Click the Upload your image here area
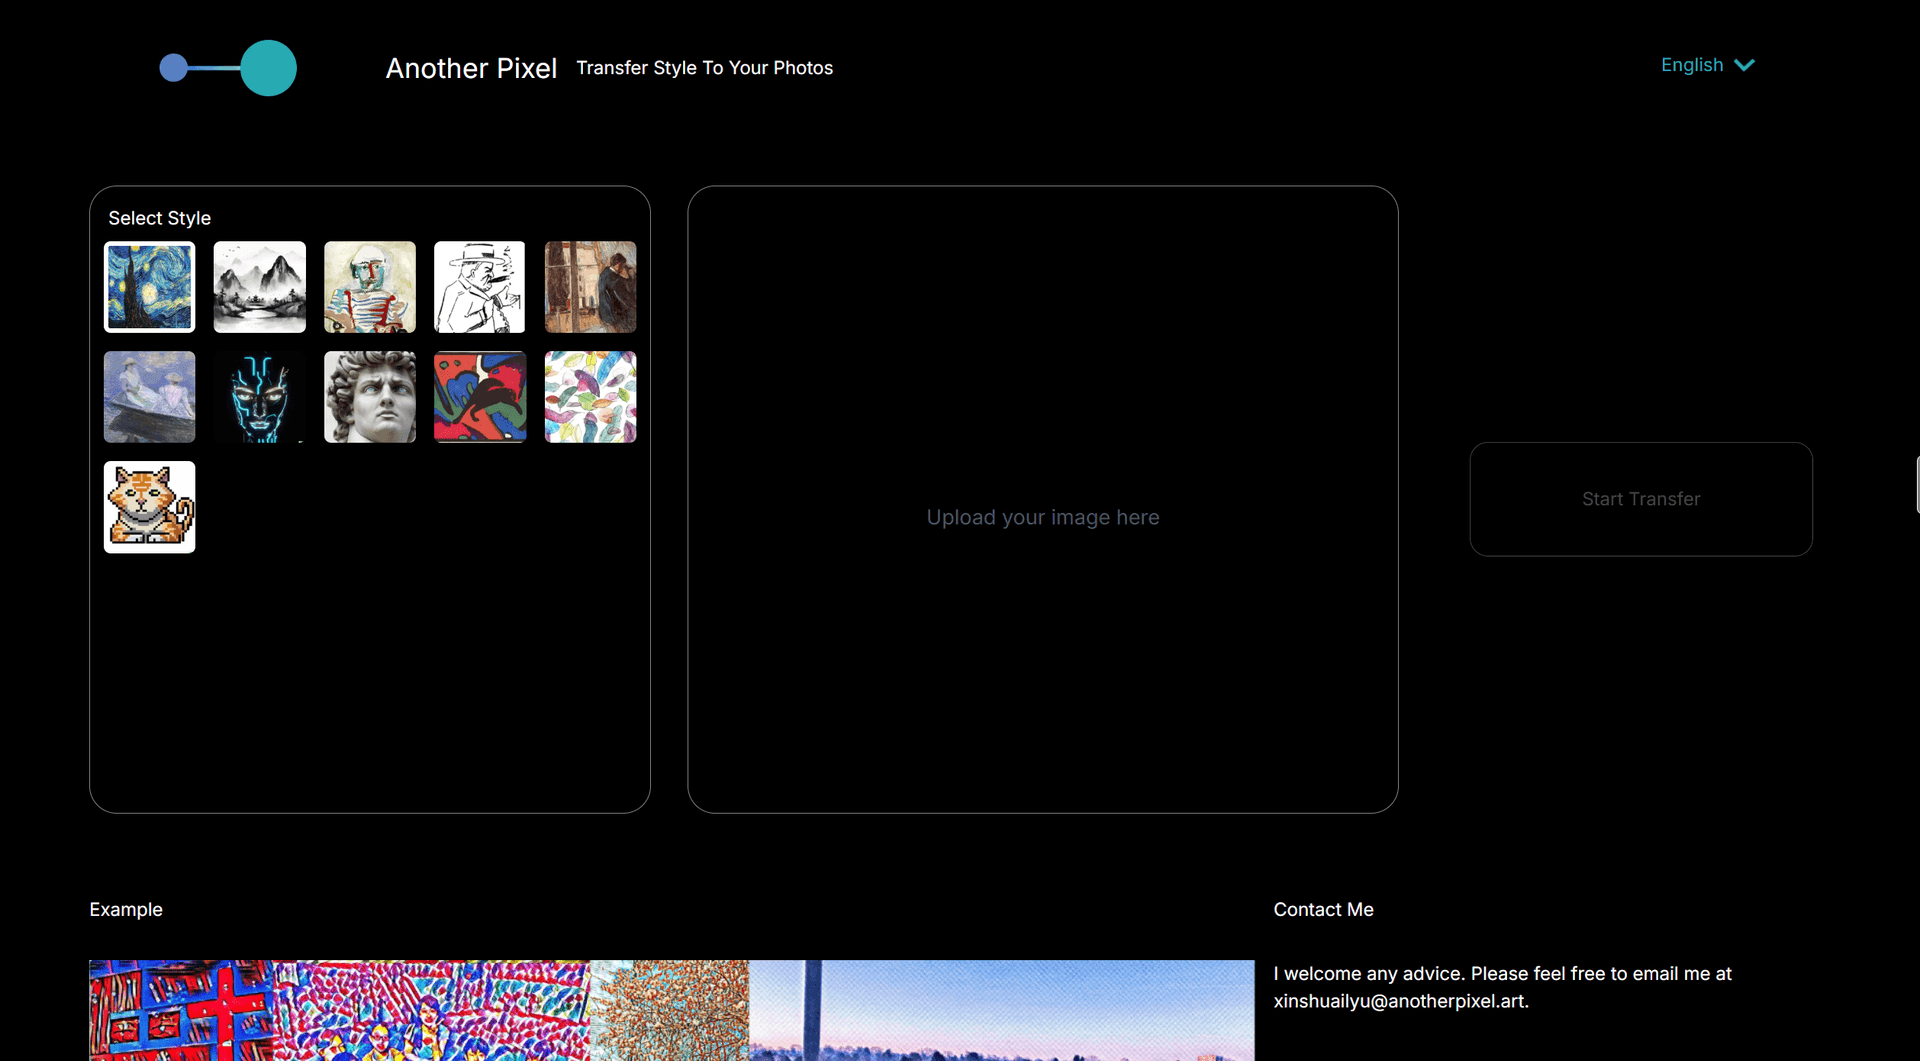The width and height of the screenshot is (1920, 1061). (1043, 499)
